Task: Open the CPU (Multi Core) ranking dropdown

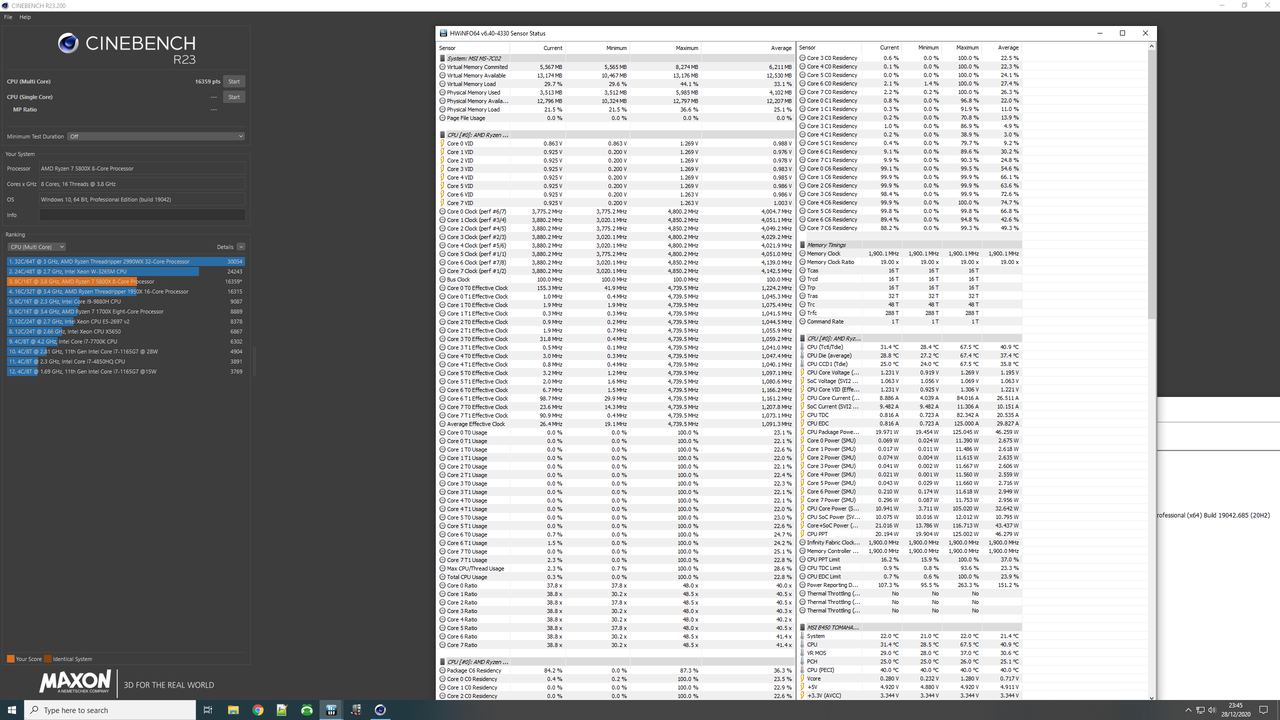Action: pos(36,247)
